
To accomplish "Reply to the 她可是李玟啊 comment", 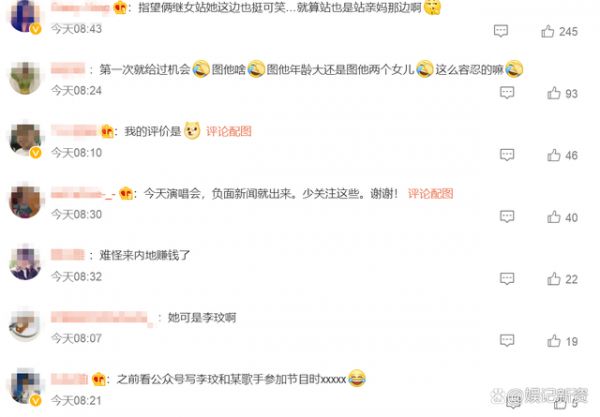I will [507, 340].
